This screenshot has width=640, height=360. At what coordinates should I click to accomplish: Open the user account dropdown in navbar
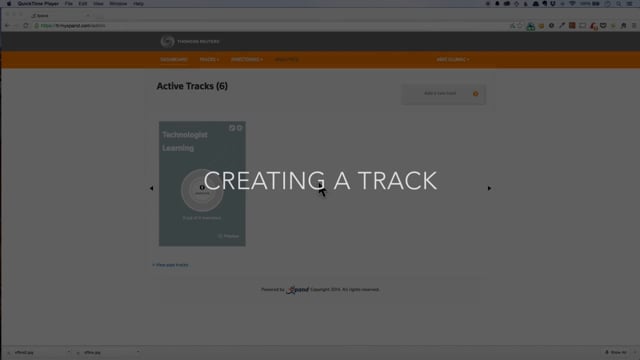[x=453, y=60]
